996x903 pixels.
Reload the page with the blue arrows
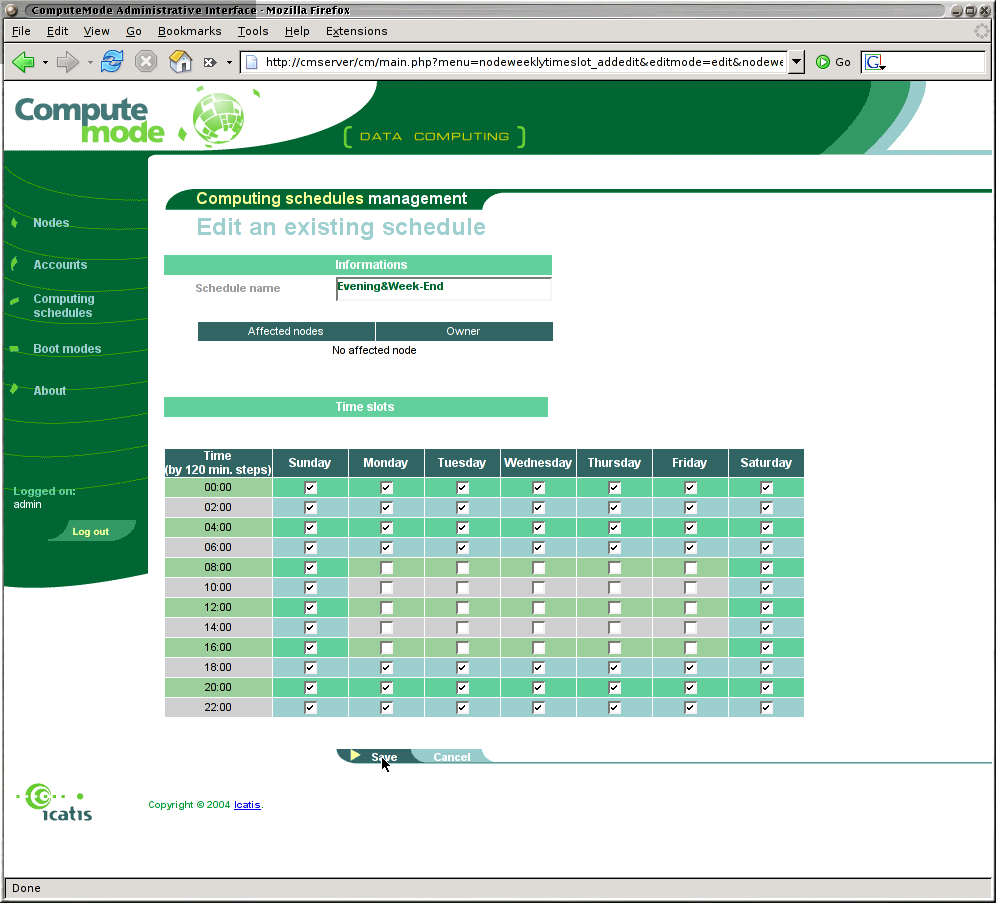click(x=112, y=62)
